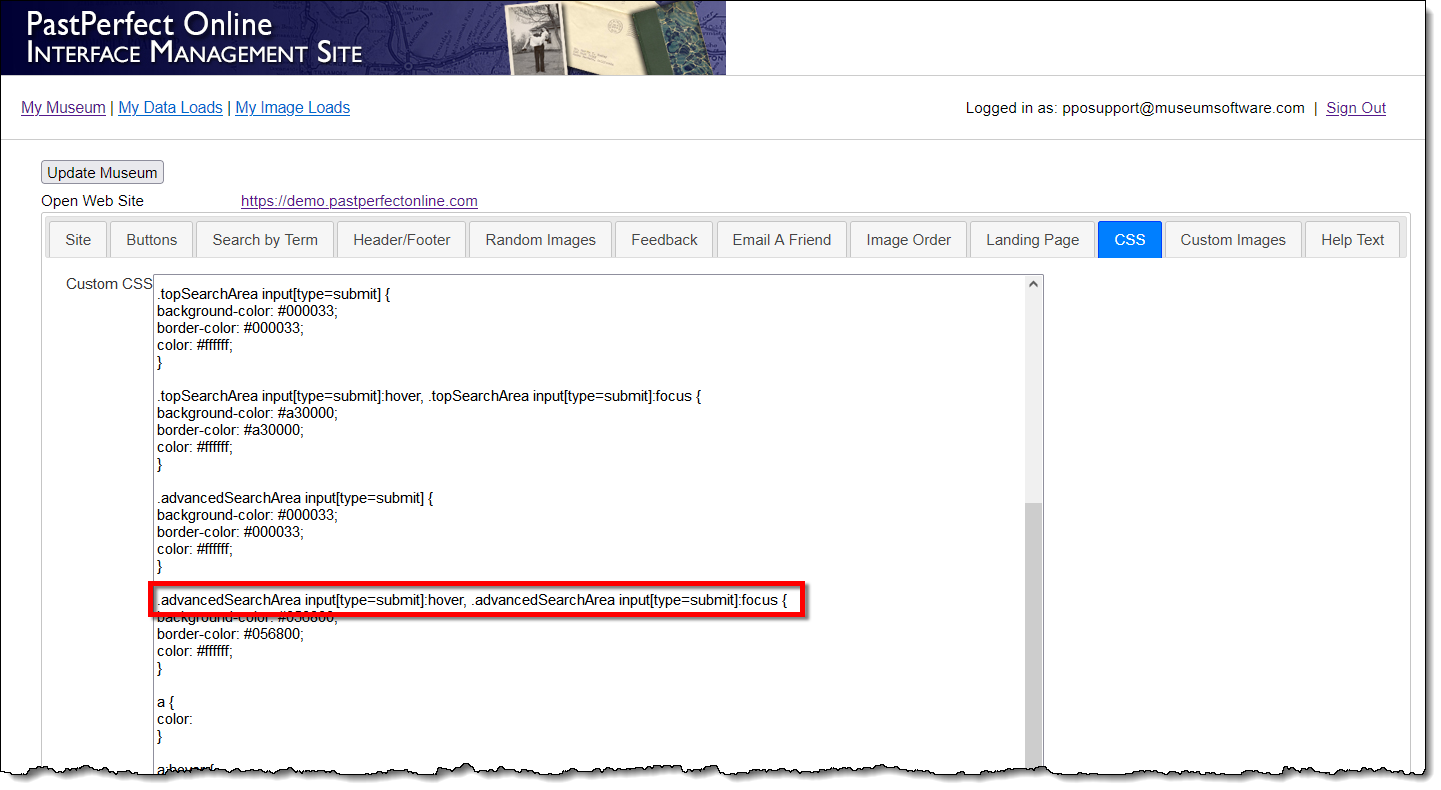Open the Search by Term tab
Image resolution: width=1441 pixels, height=790 pixels.
(x=265, y=240)
